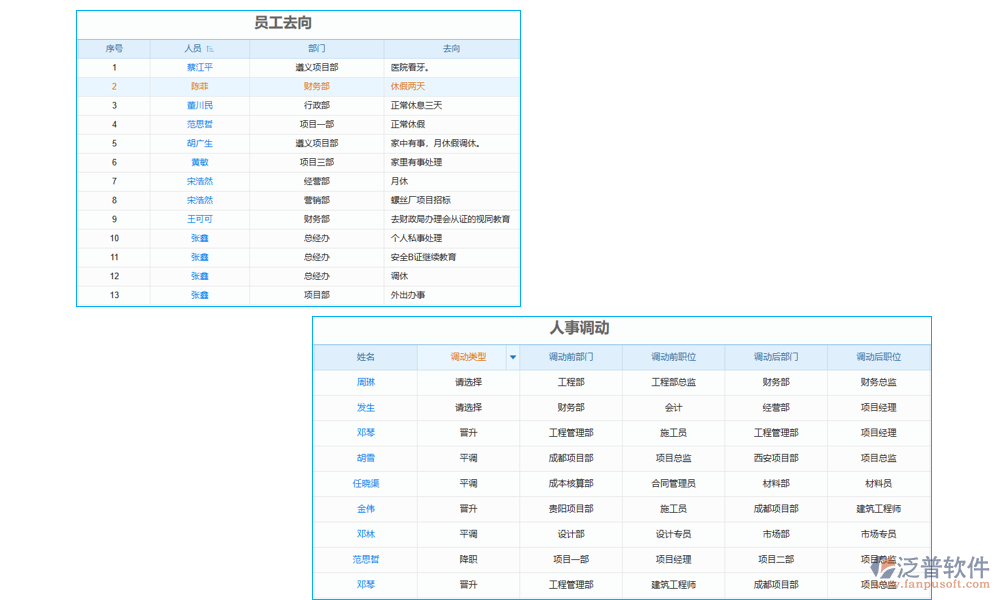Click the highlighted 陈菲 name link
Screen dimensions: 1000x600
[x=199, y=86]
